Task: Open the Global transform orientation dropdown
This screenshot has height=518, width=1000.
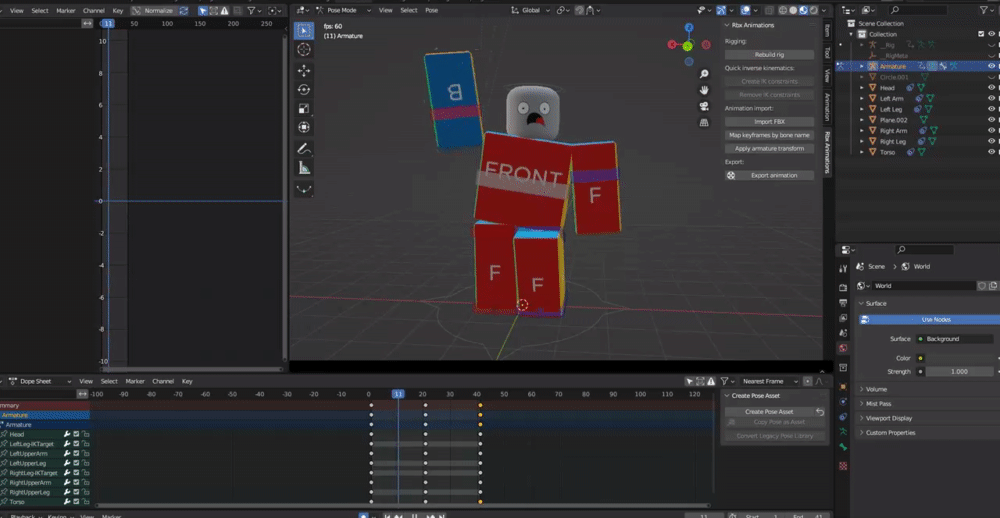Action: 530,10
